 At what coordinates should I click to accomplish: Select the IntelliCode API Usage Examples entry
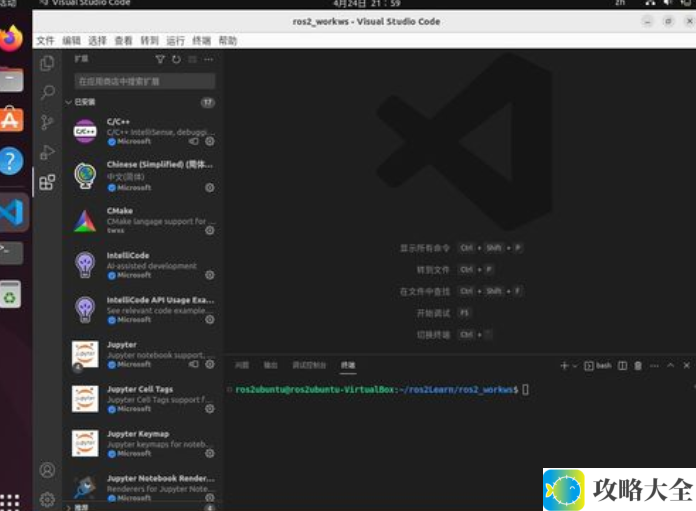click(141, 309)
